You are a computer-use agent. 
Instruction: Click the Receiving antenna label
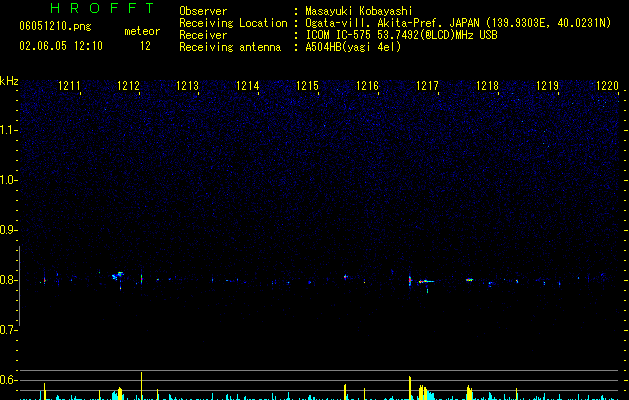[x=230, y=47]
